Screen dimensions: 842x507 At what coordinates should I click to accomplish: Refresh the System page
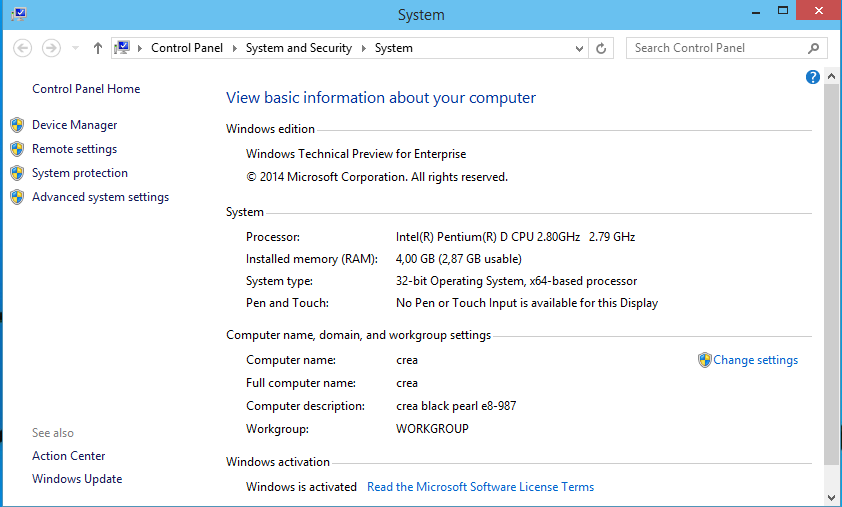pos(601,48)
